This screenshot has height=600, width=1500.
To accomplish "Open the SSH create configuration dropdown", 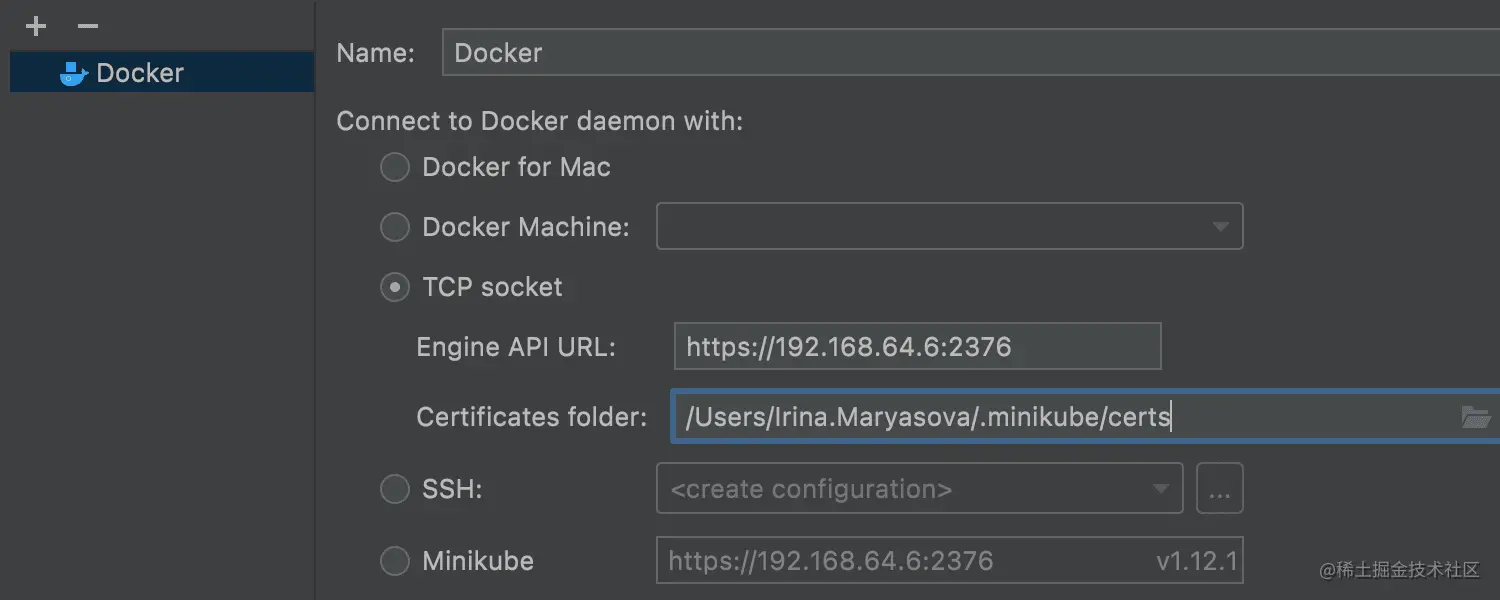I will (x=919, y=488).
